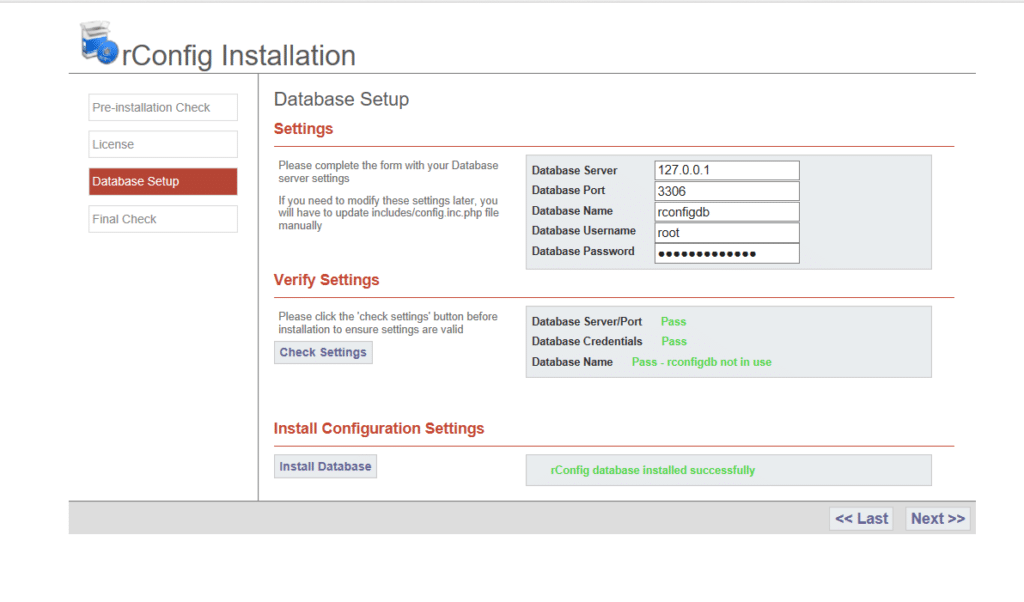This screenshot has height=602, width=1024.
Task: Go to the License step
Action: click(163, 144)
